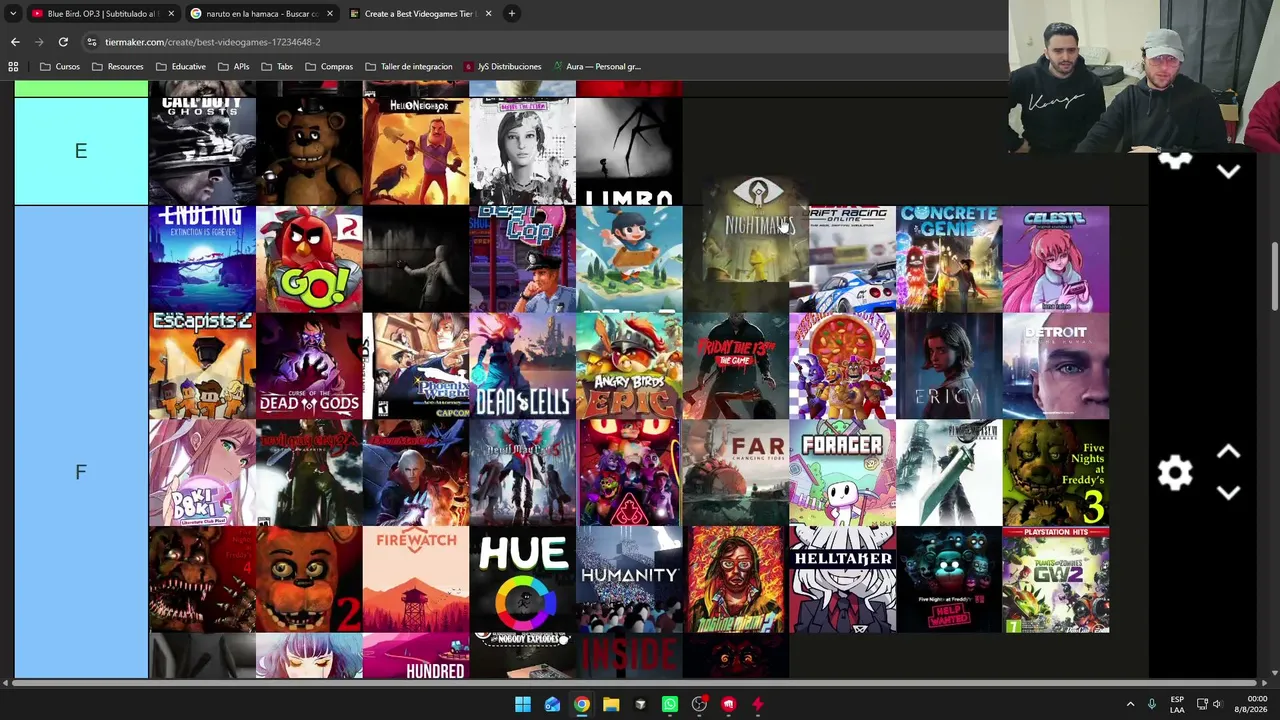Screen dimensions: 1280x720
Task: Select the Friday the 13th thumbnail
Action: (x=736, y=366)
